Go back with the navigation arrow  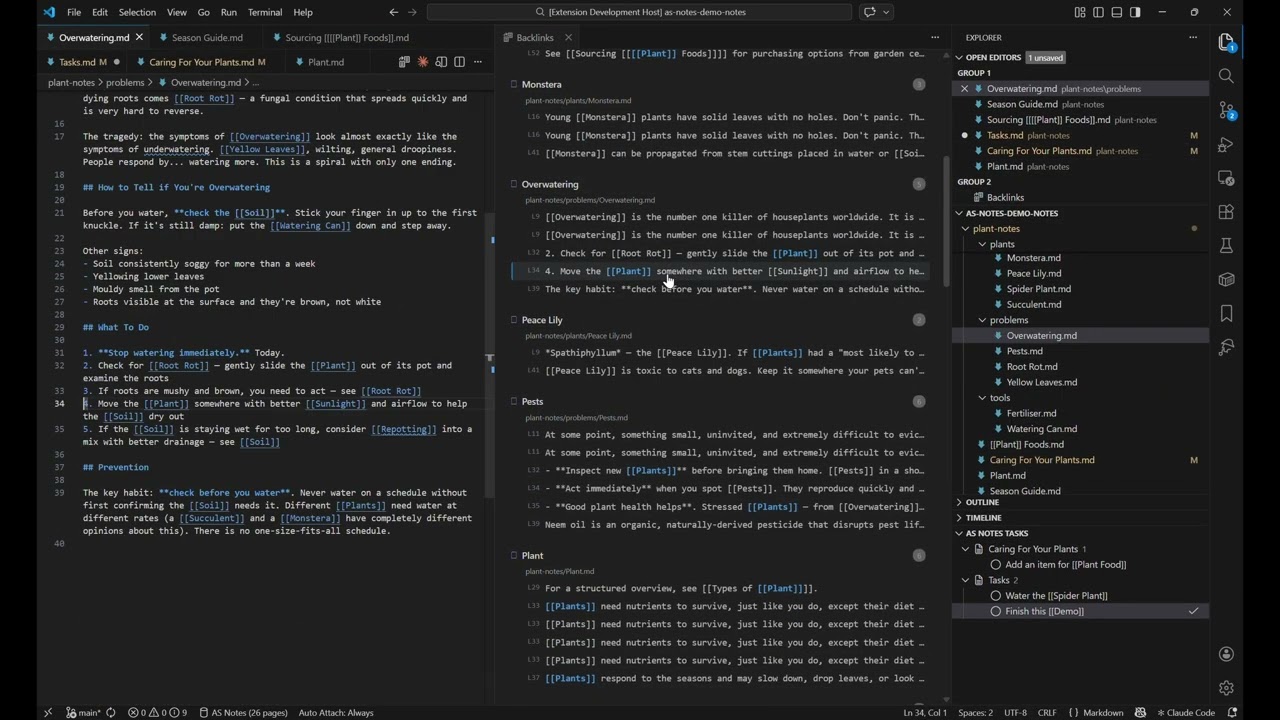click(393, 12)
